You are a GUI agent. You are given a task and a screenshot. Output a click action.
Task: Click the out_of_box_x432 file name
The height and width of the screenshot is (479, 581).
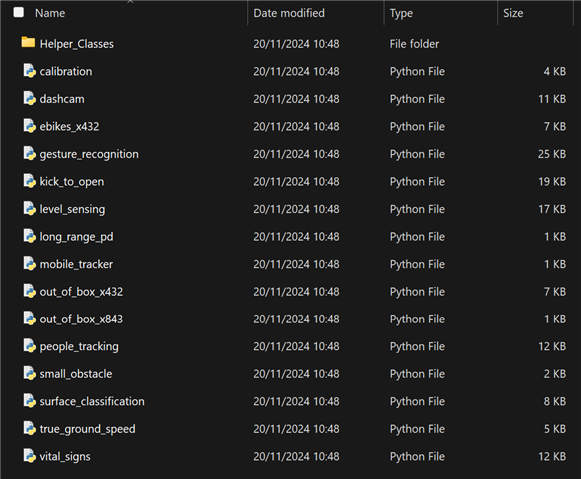pos(81,292)
